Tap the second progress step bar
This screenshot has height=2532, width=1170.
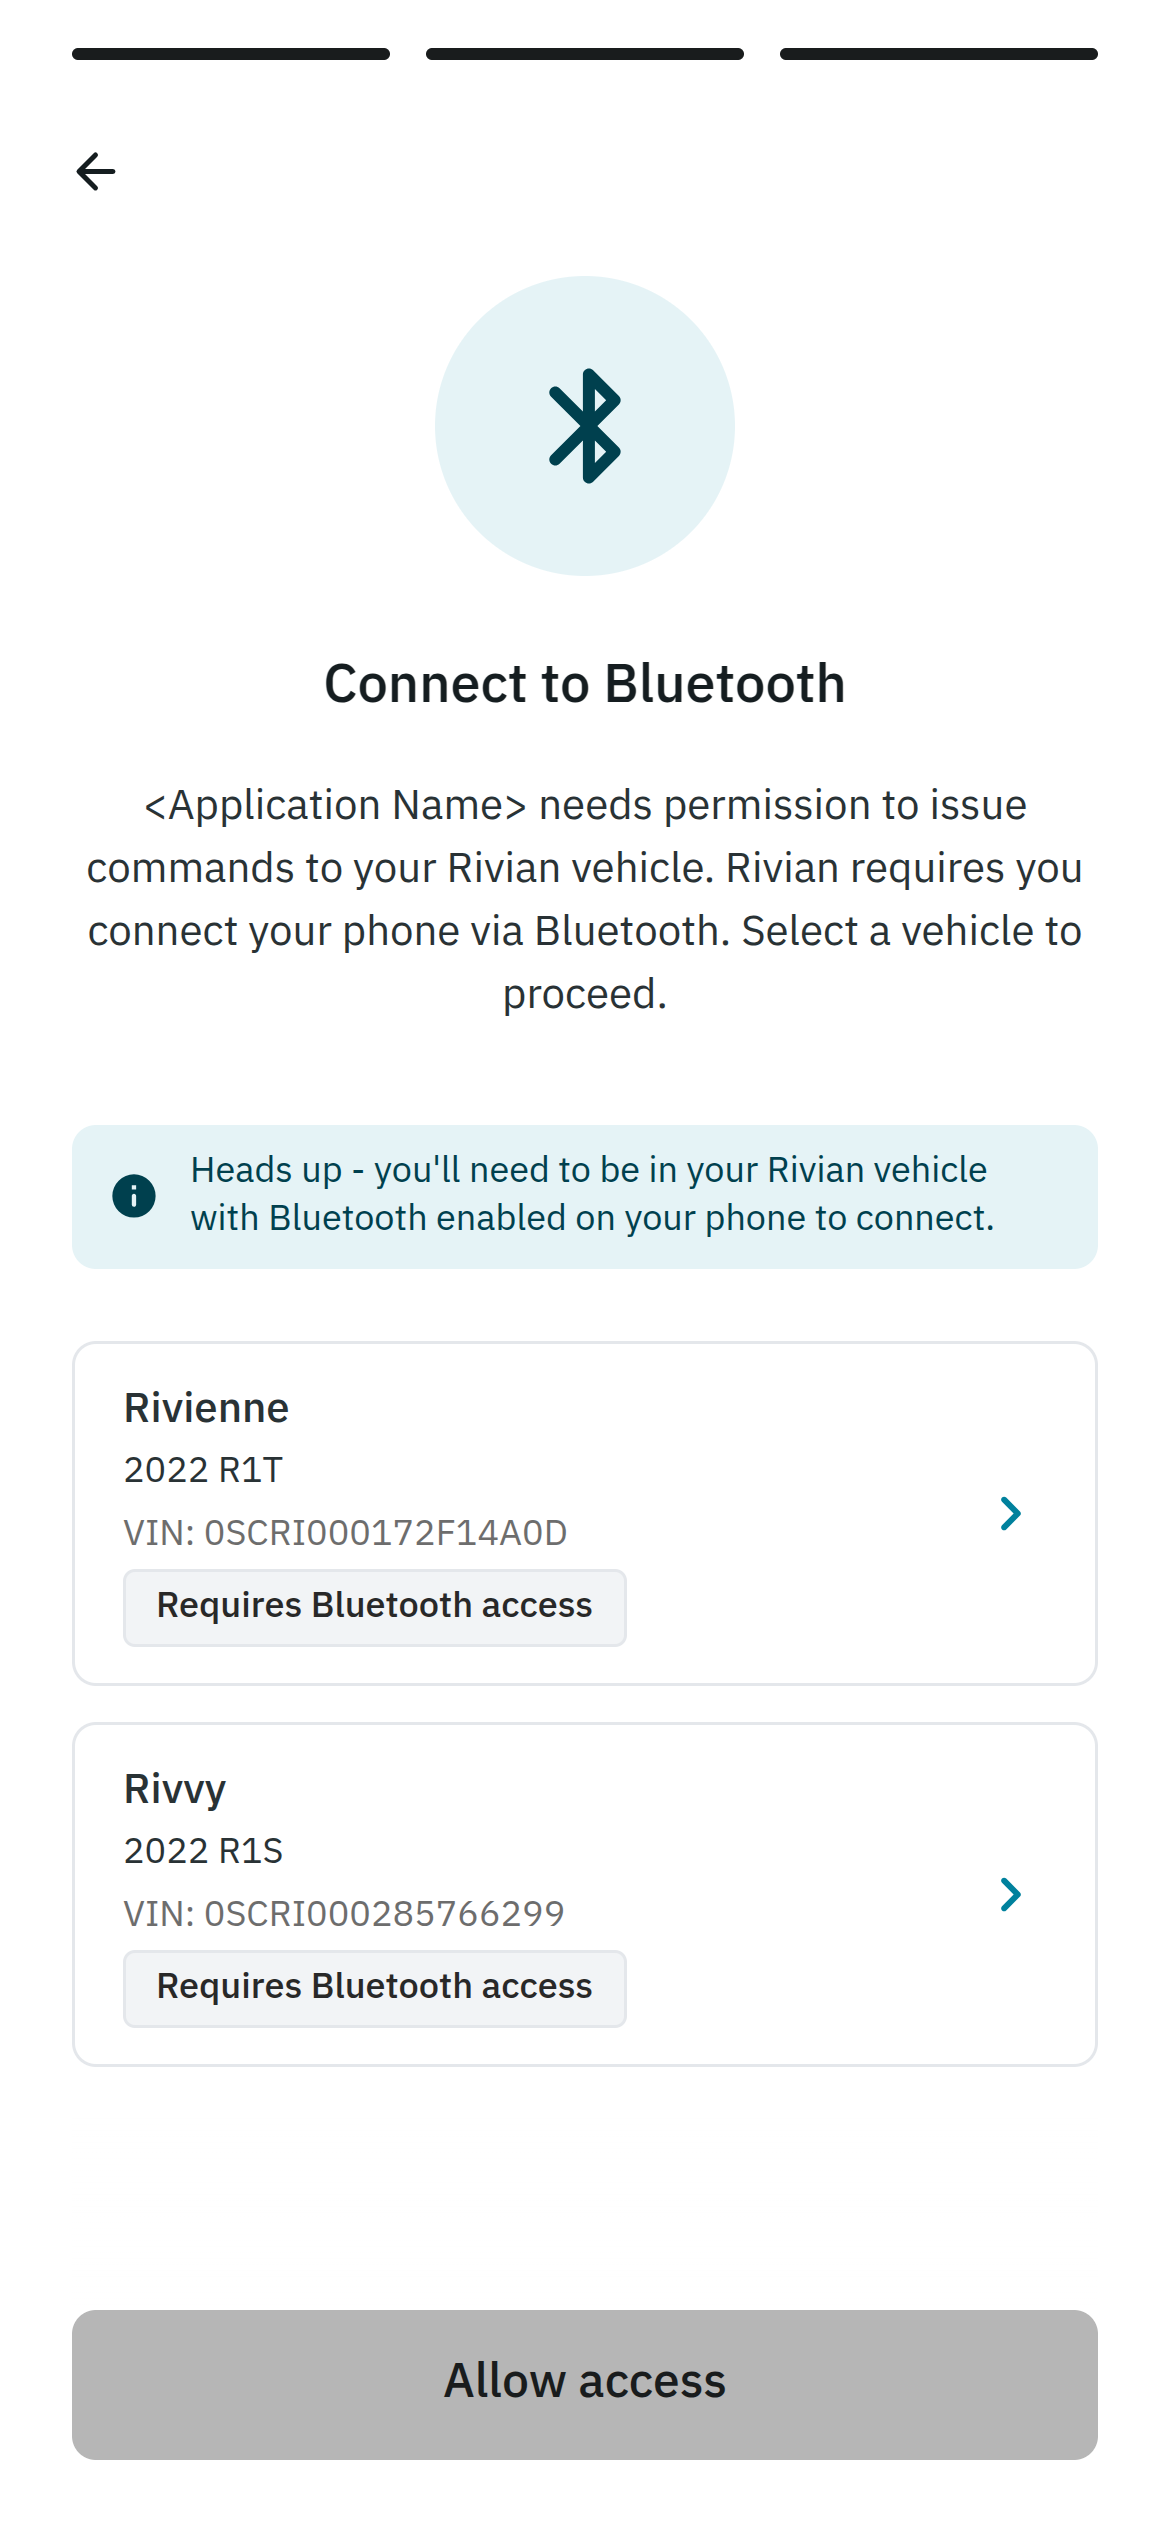pos(585,54)
